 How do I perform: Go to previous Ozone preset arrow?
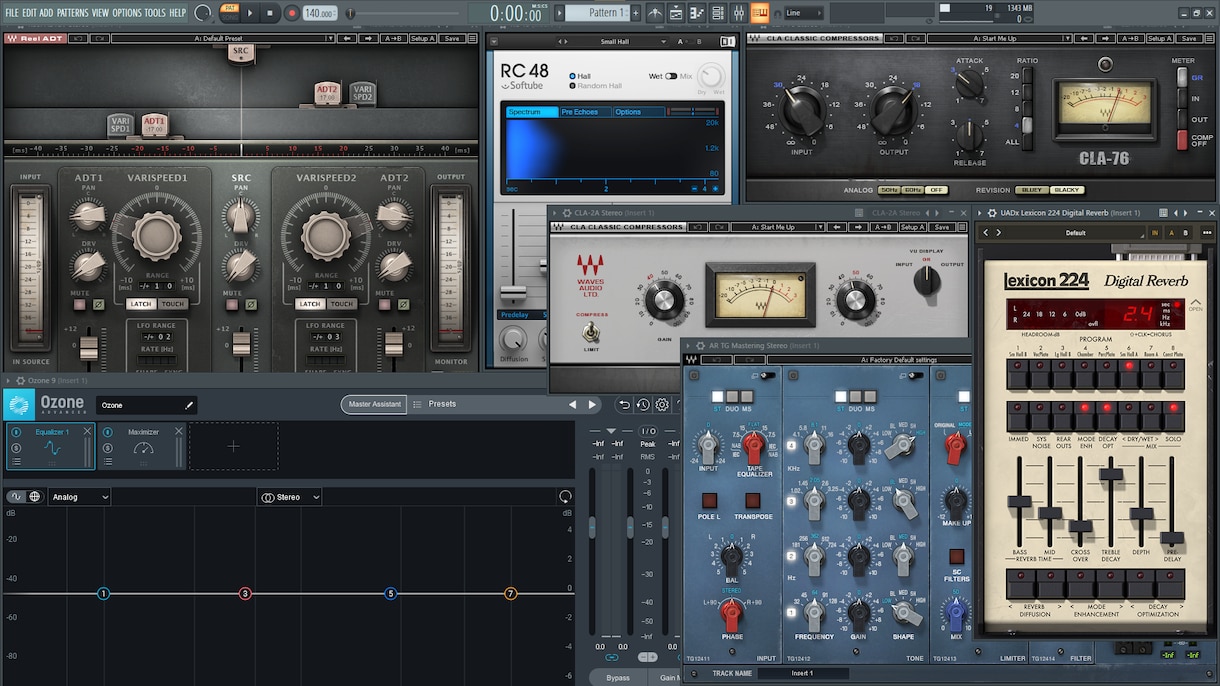click(x=572, y=405)
